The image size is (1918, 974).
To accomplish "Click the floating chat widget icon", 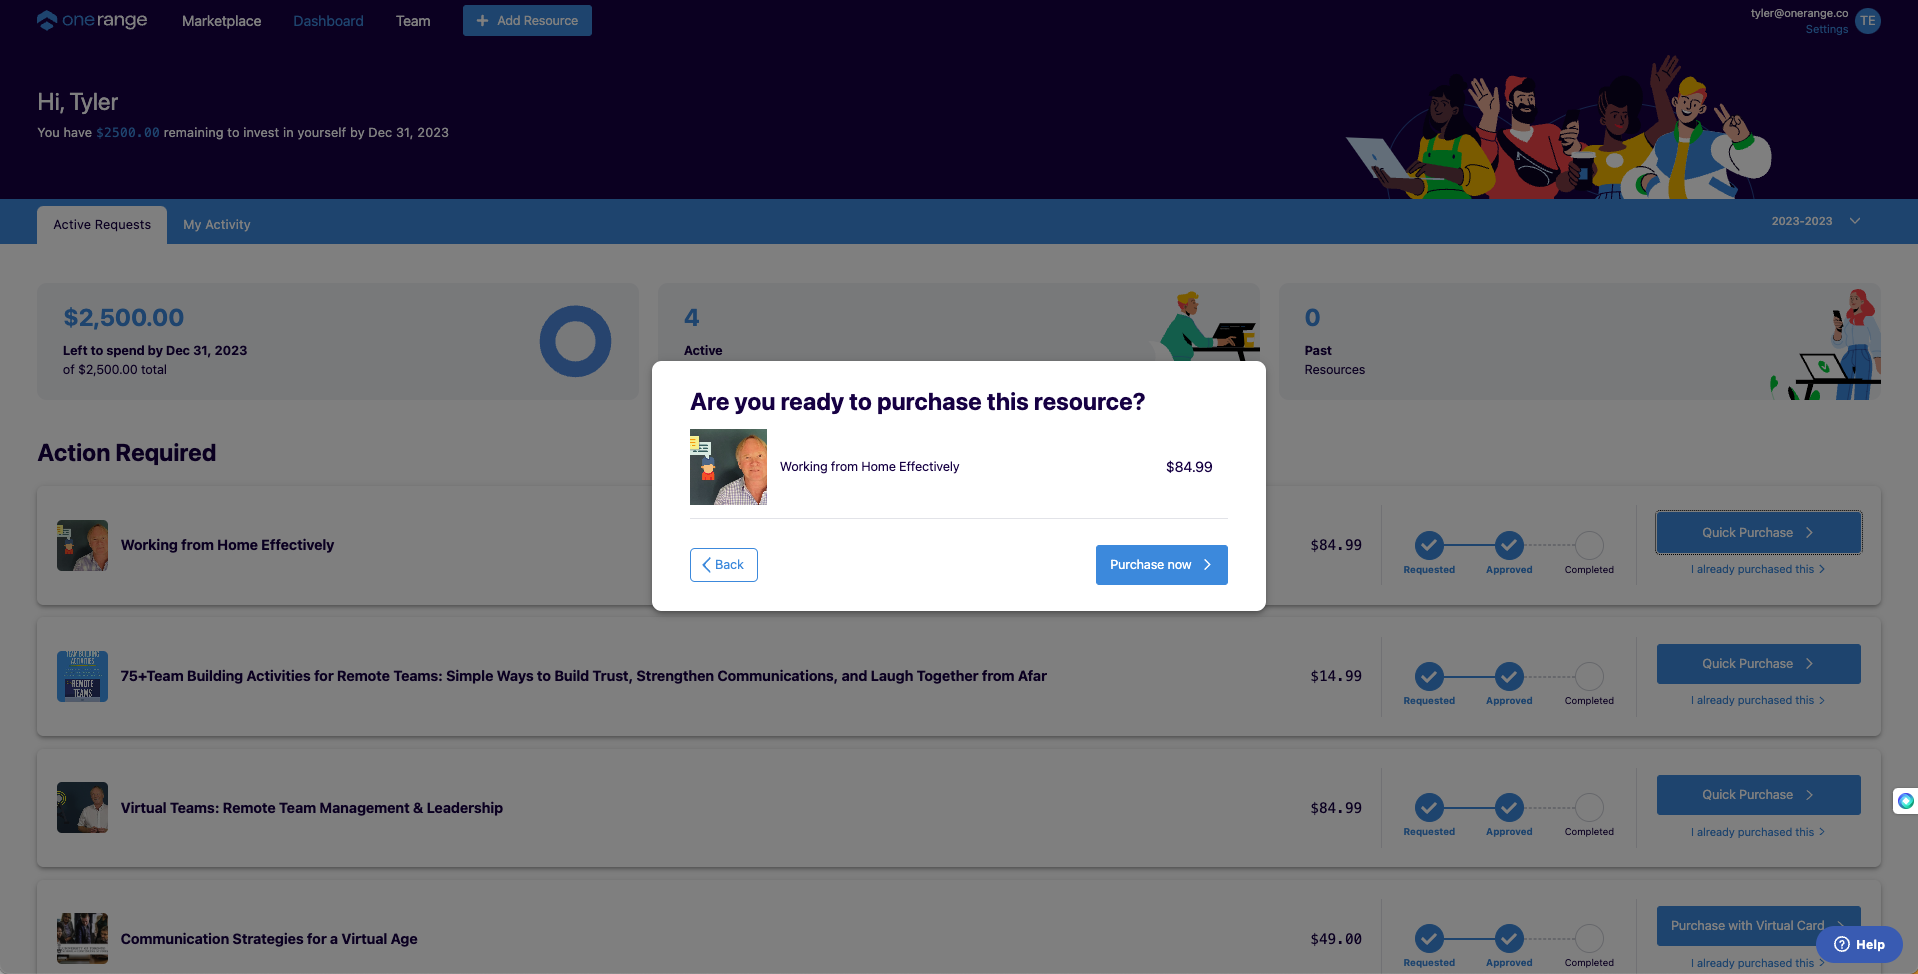I will 1905,801.
